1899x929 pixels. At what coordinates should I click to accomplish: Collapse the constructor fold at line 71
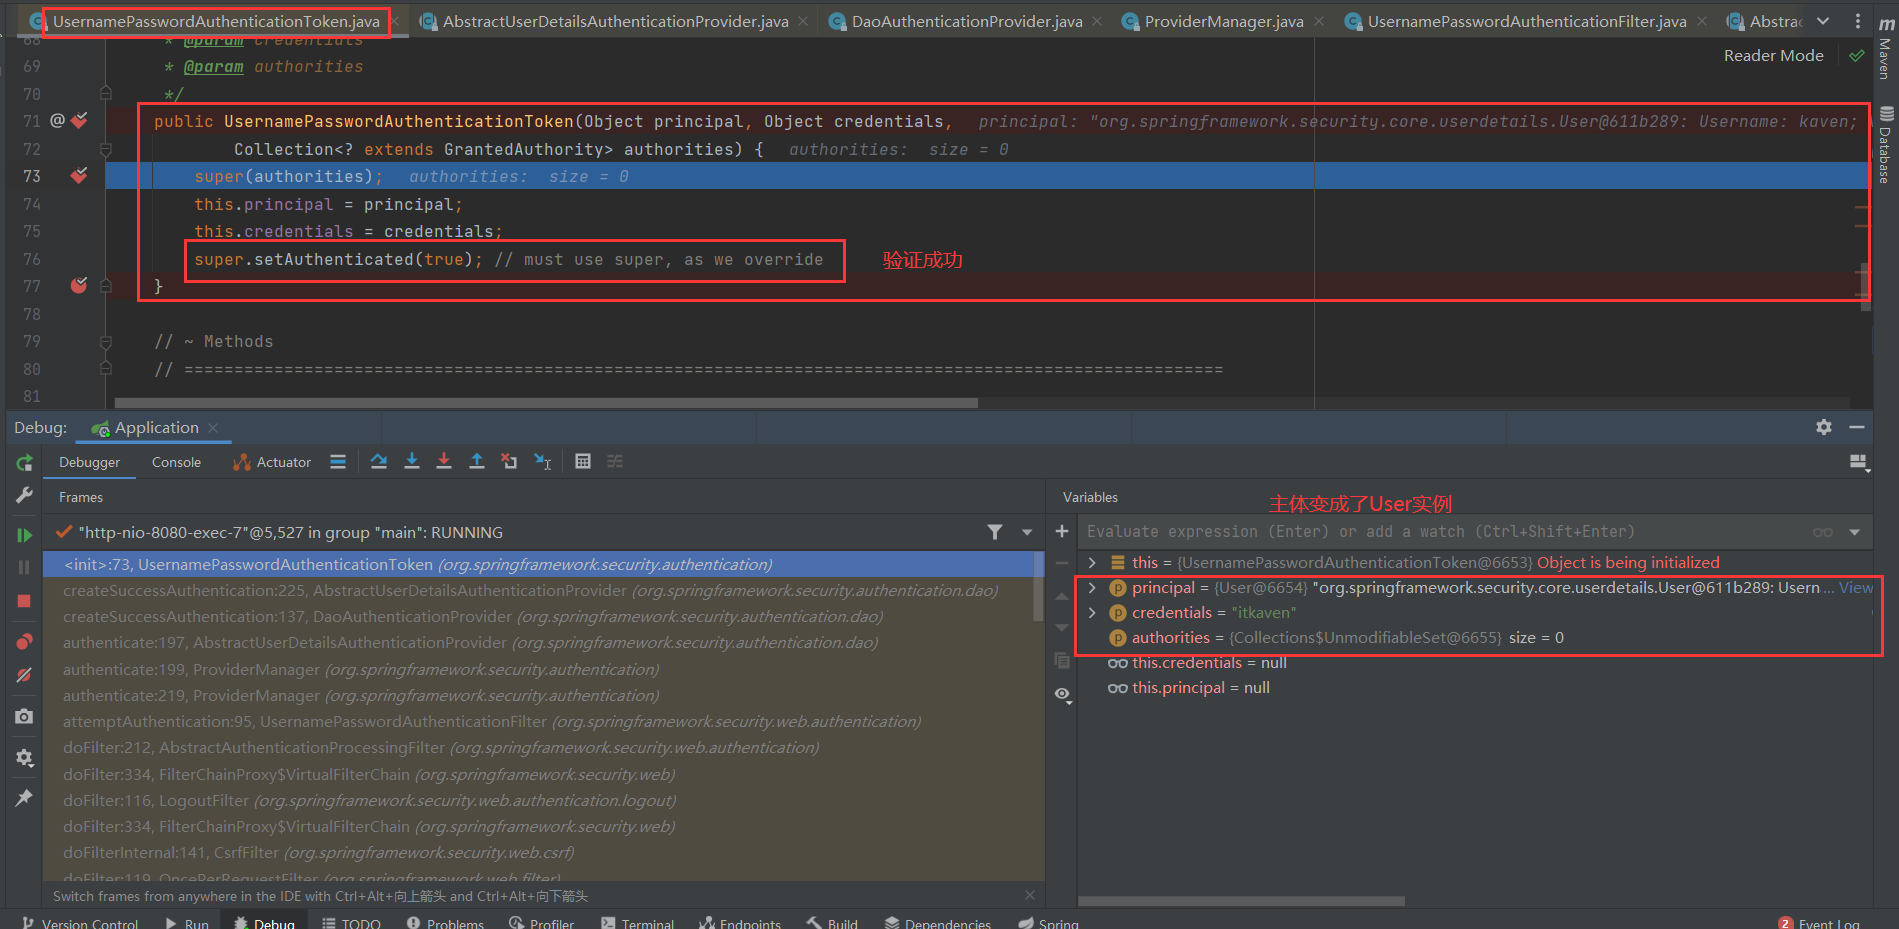(106, 149)
